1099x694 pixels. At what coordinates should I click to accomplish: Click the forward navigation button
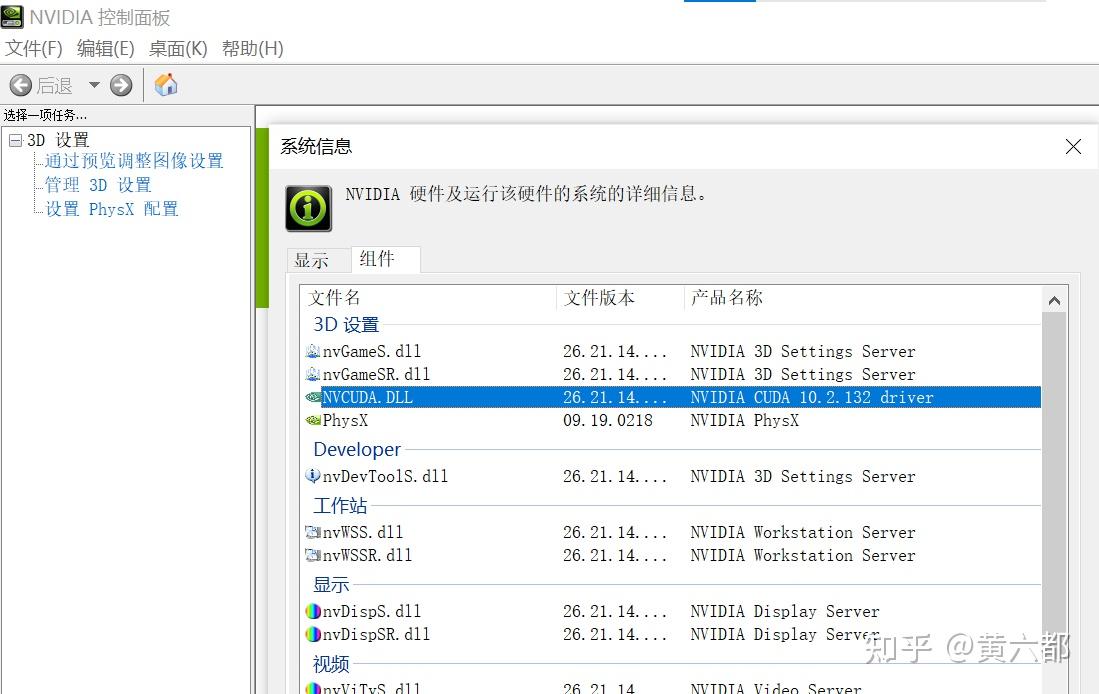(120, 84)
